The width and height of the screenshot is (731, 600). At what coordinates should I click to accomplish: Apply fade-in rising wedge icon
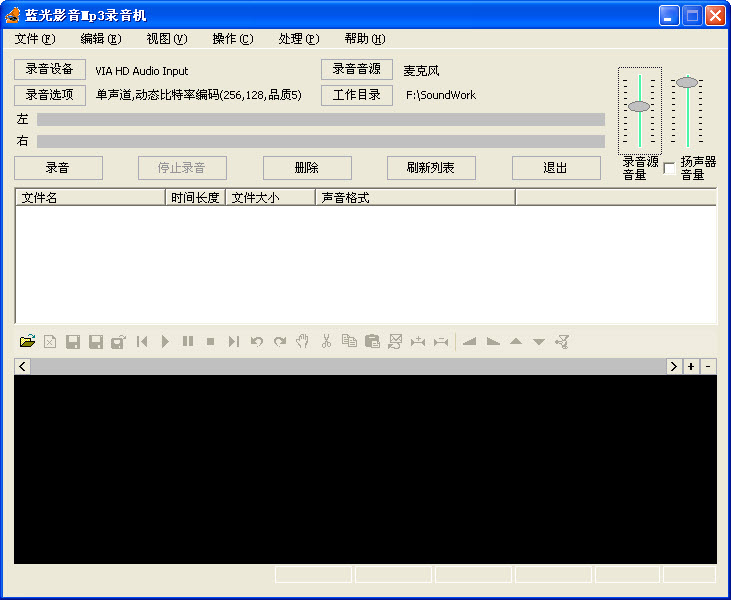pos(469,342)
